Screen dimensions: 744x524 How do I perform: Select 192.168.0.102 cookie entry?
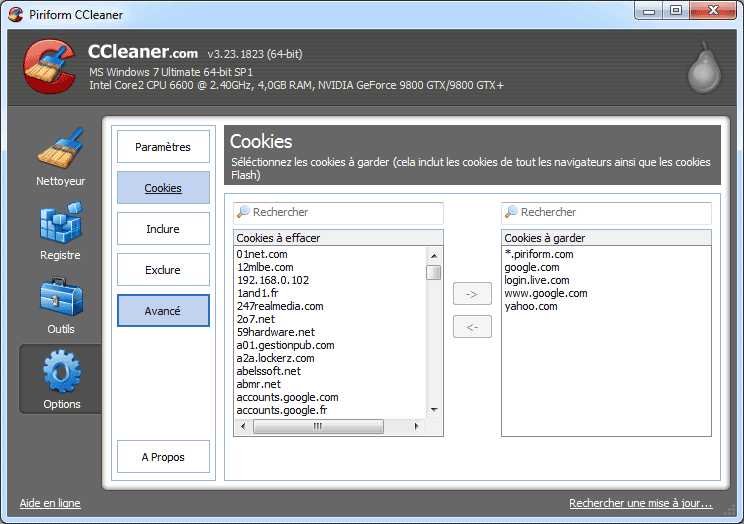[272, 280]
